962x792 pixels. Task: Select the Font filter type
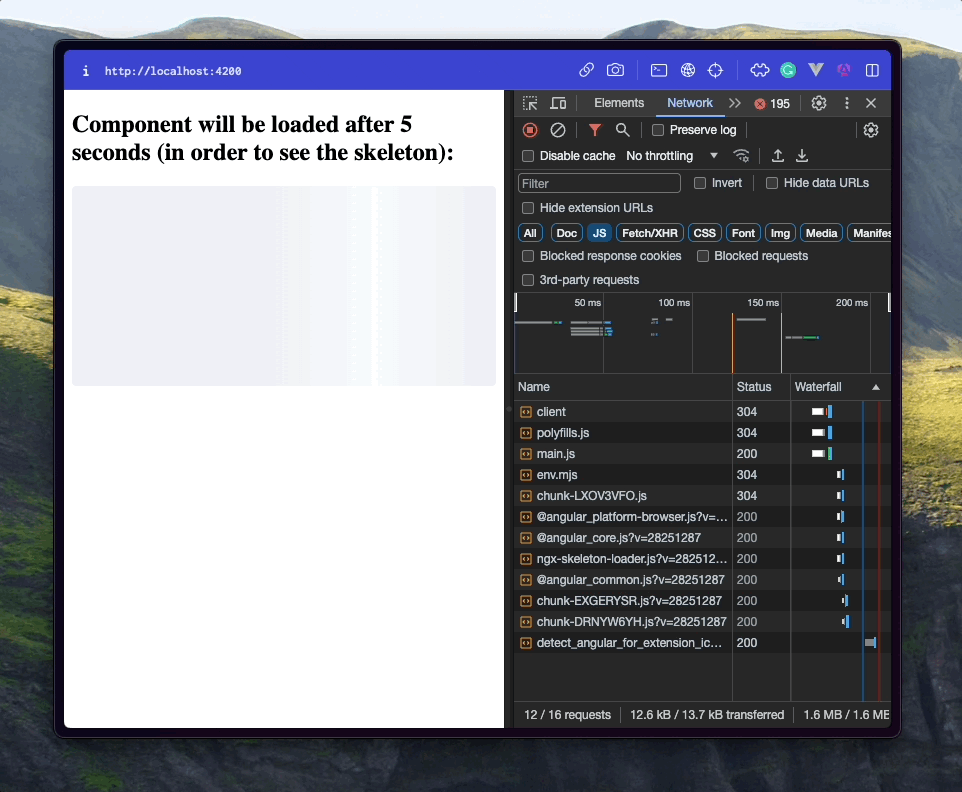click(743, 233)
